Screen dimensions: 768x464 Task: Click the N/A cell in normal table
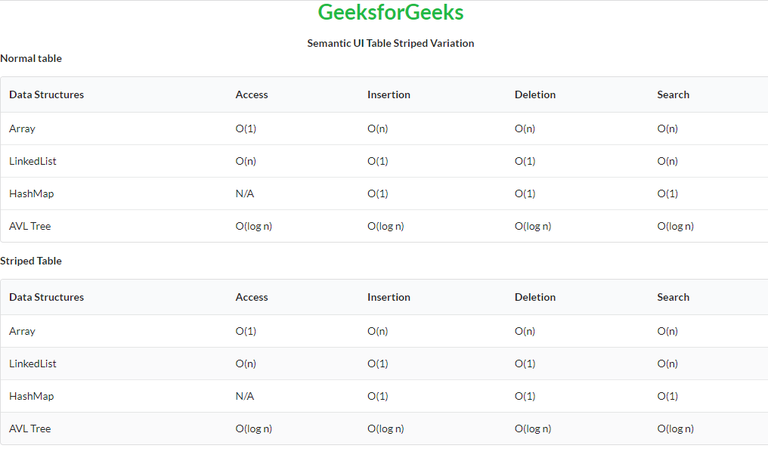tap(245, 194)
